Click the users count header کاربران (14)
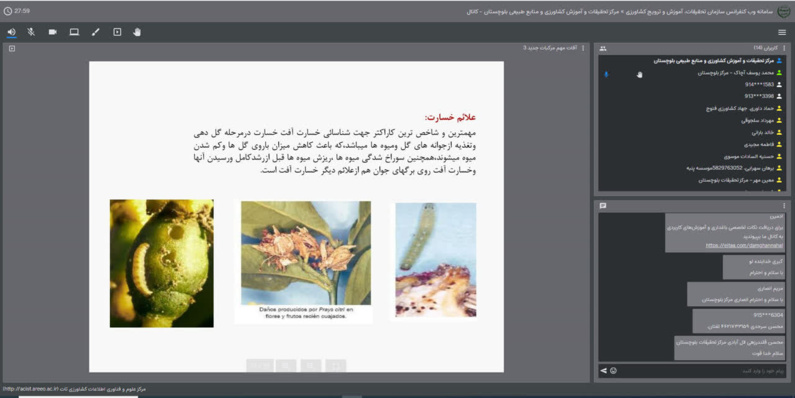The image size is (795, 398). pyautogui.click(x=765, y=48)
